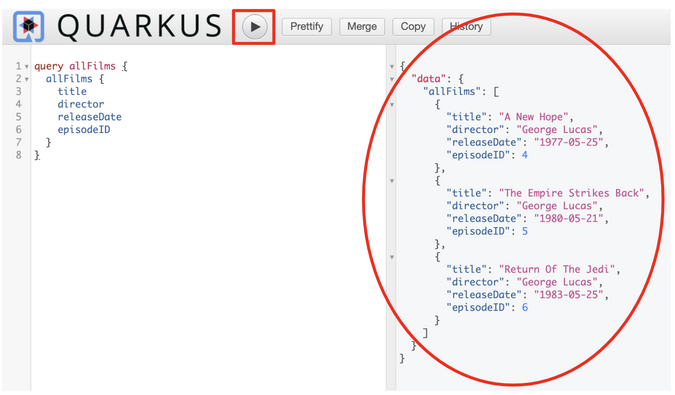Click the "1983-05-25" release date value

[x=569, y=295]
